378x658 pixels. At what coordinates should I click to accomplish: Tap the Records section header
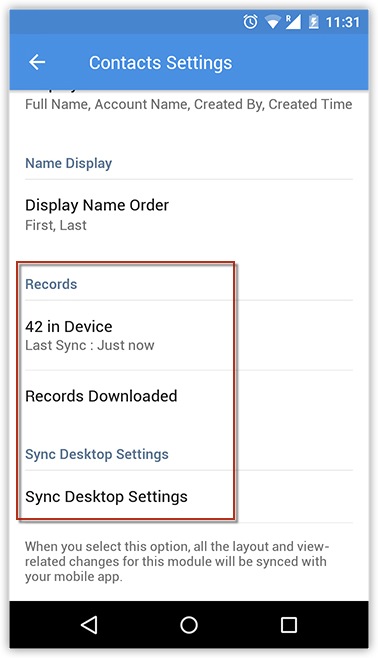pos(51,284)
